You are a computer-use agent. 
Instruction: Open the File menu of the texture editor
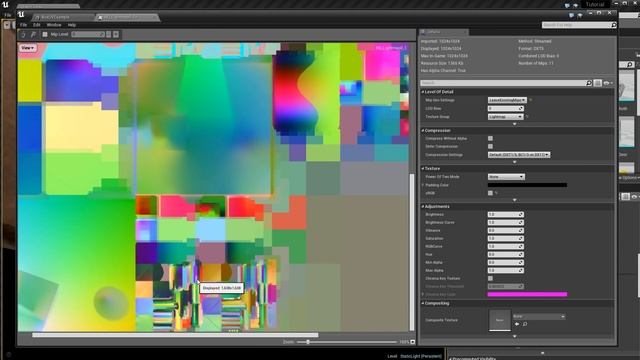23,25
